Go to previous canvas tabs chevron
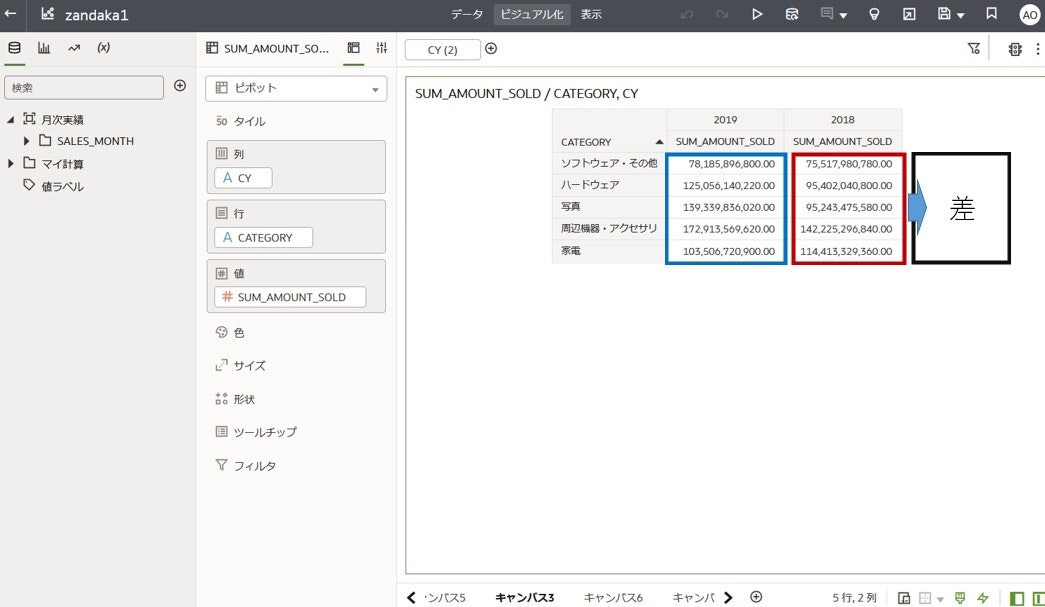Screen dimensions: 1045x607 click(x=411, y=598)
